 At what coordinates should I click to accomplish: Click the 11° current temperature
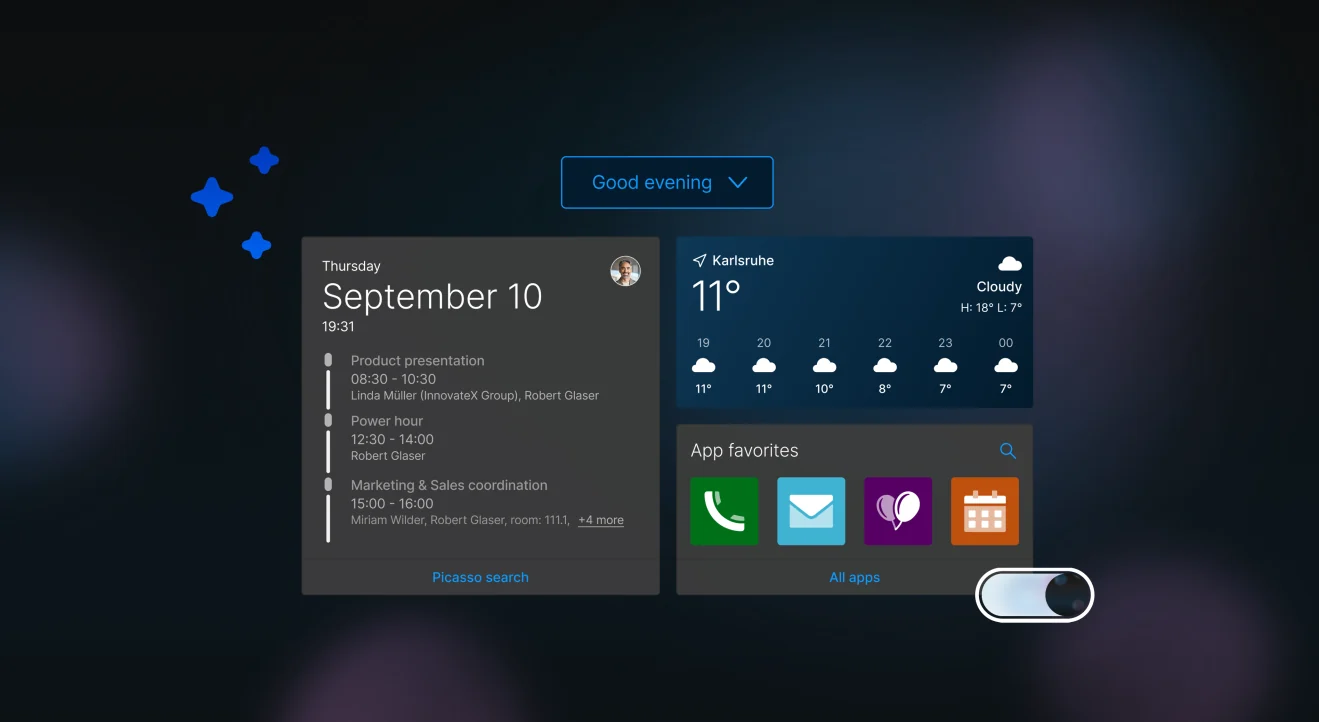pyautogui.click(x=717, y=296)
